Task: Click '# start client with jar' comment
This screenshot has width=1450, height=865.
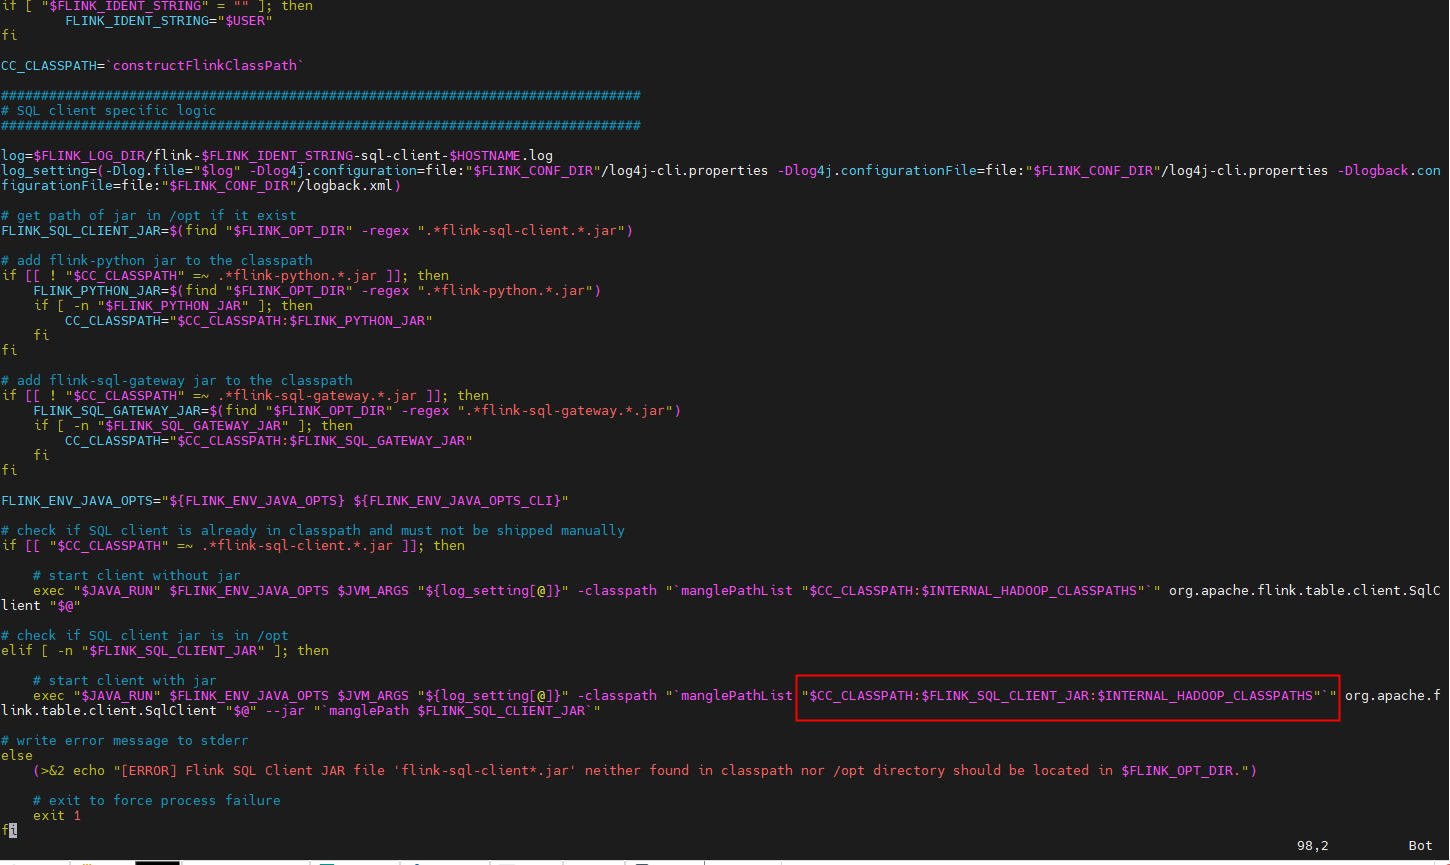Action: point(124,680)
